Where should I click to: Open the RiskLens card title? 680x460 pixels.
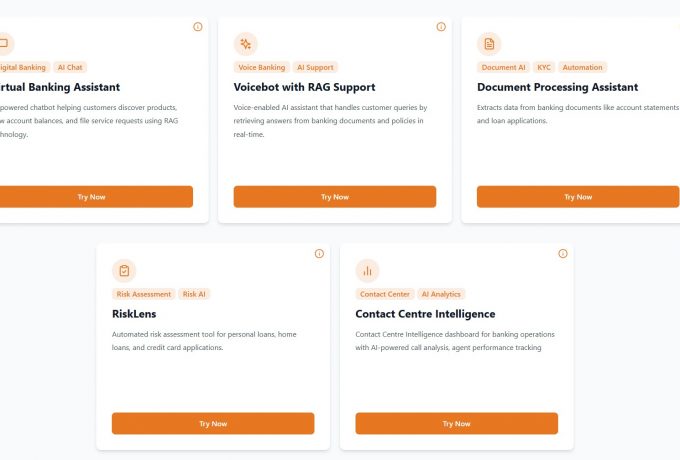(x=135, y=314)
